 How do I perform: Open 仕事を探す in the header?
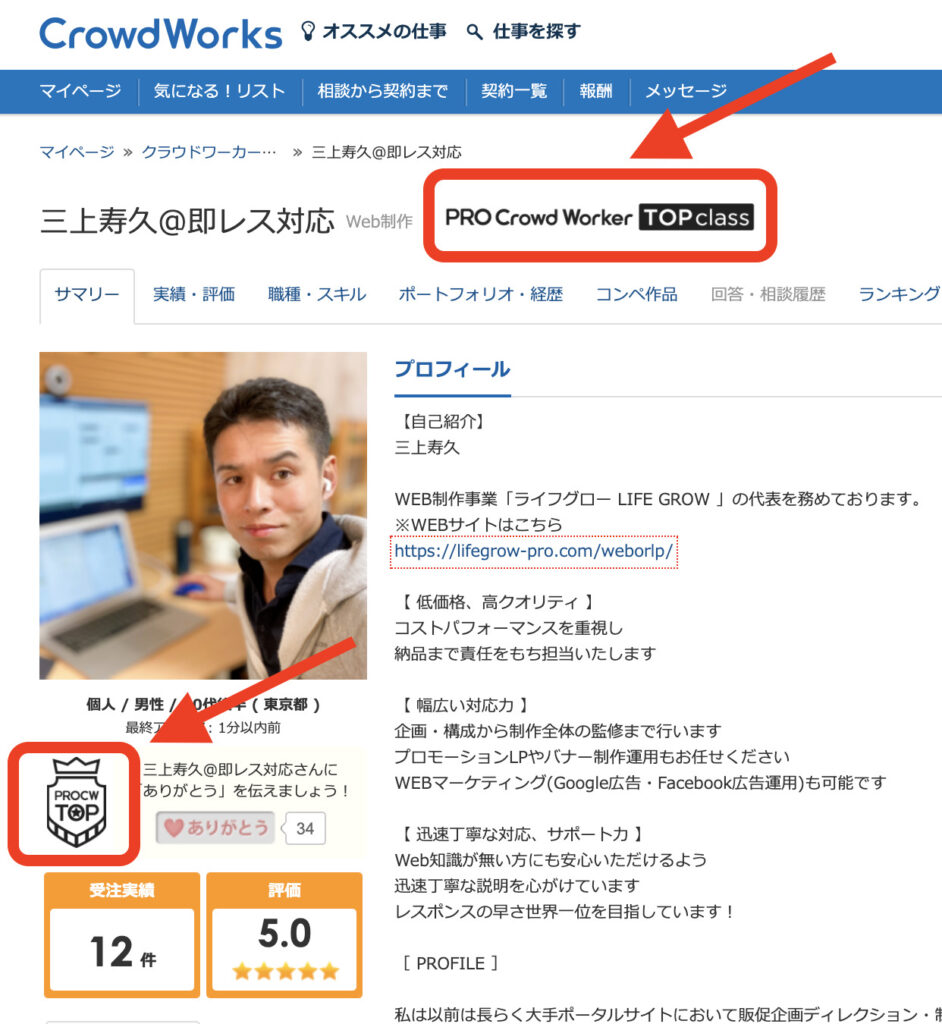pos(536,31)
